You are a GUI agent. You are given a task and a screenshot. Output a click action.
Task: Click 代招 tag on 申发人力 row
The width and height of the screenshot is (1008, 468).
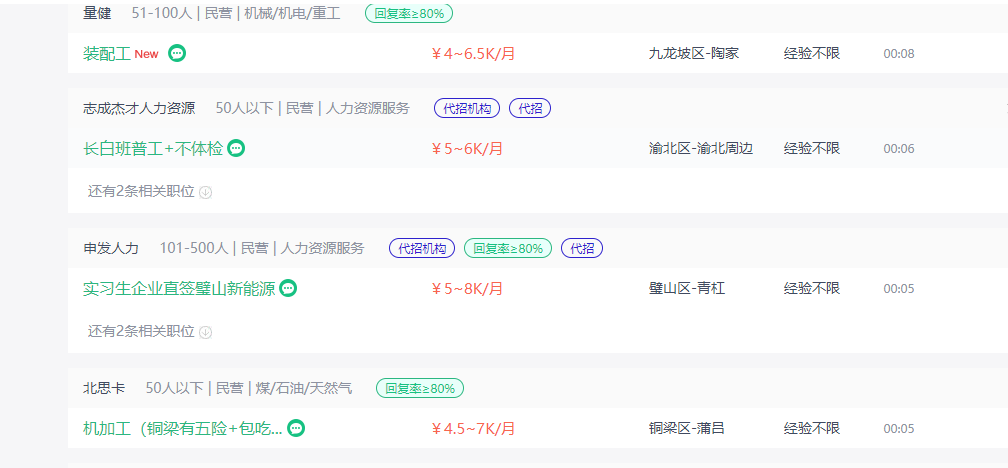(582, 248)
